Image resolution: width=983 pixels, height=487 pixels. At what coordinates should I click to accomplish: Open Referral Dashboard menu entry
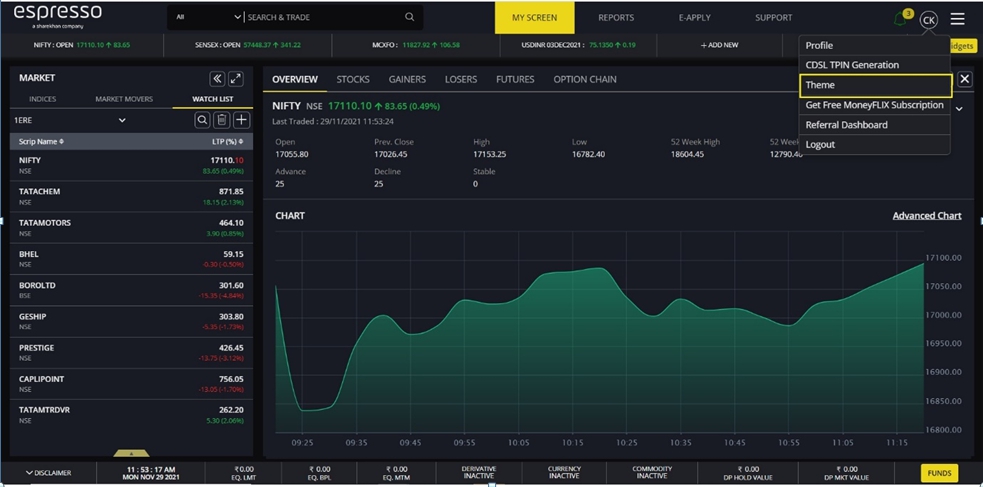click(x=875, y=125)
